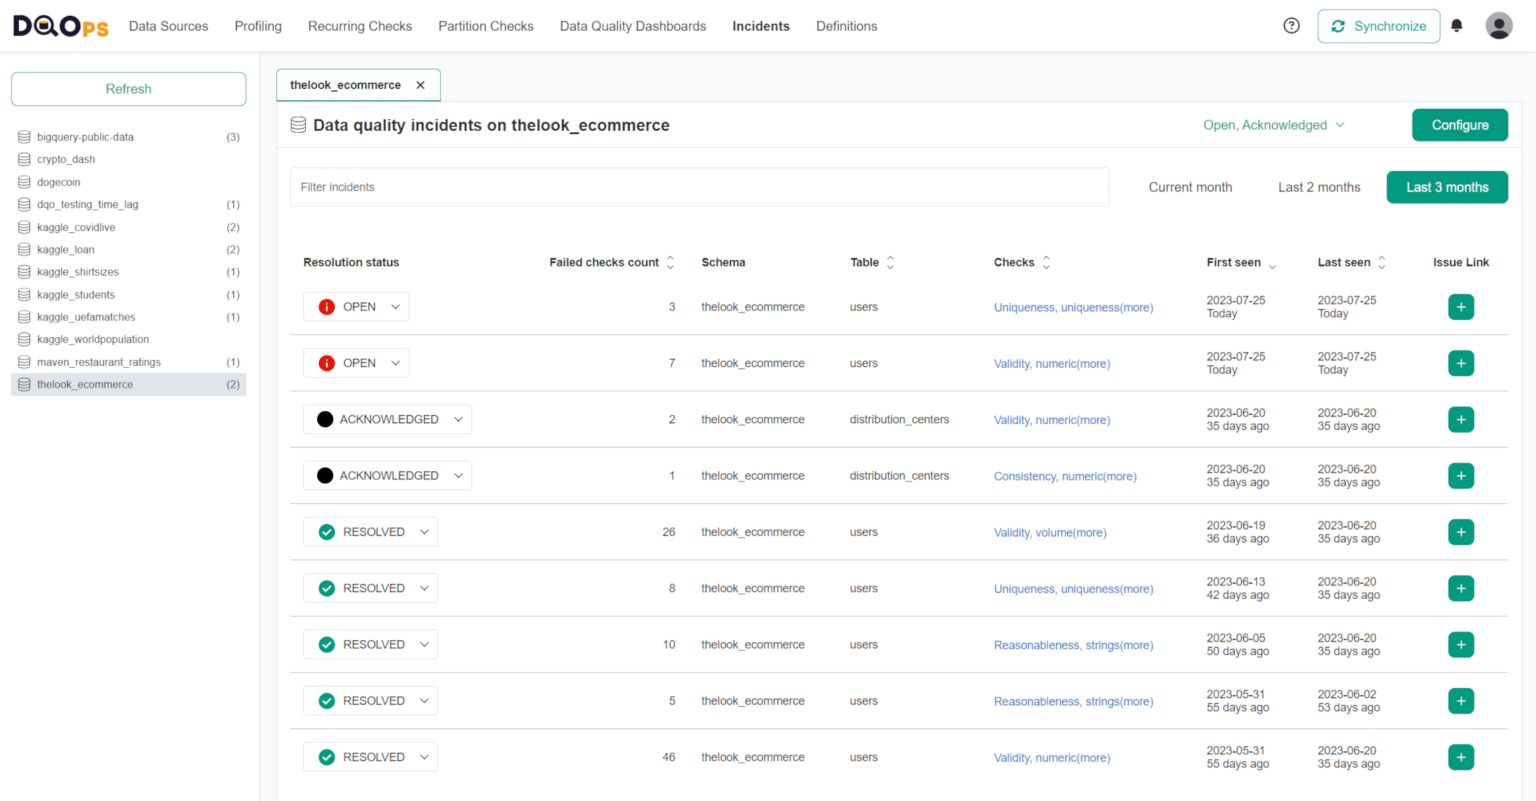This screenshot has width=1536, height=801.
Task: Add issue link for Consistency, numeric row
Action: tap(1461, 476)
